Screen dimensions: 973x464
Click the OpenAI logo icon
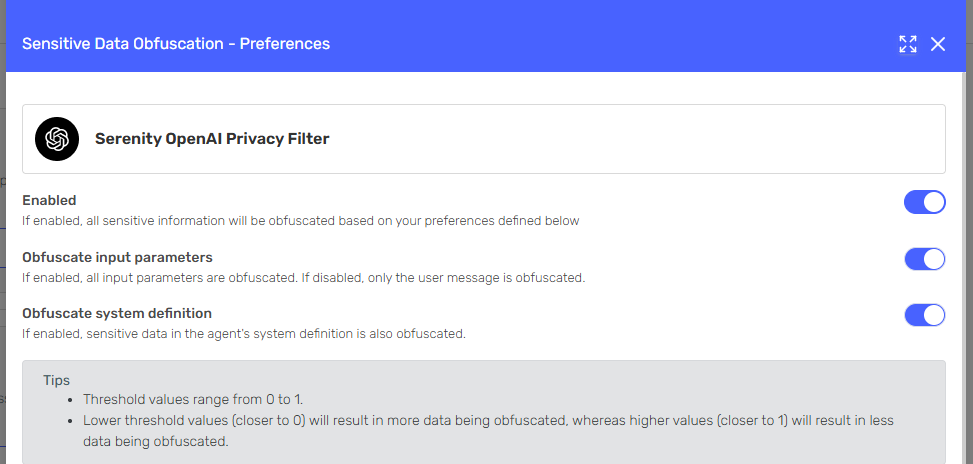(x=57, y=139)
